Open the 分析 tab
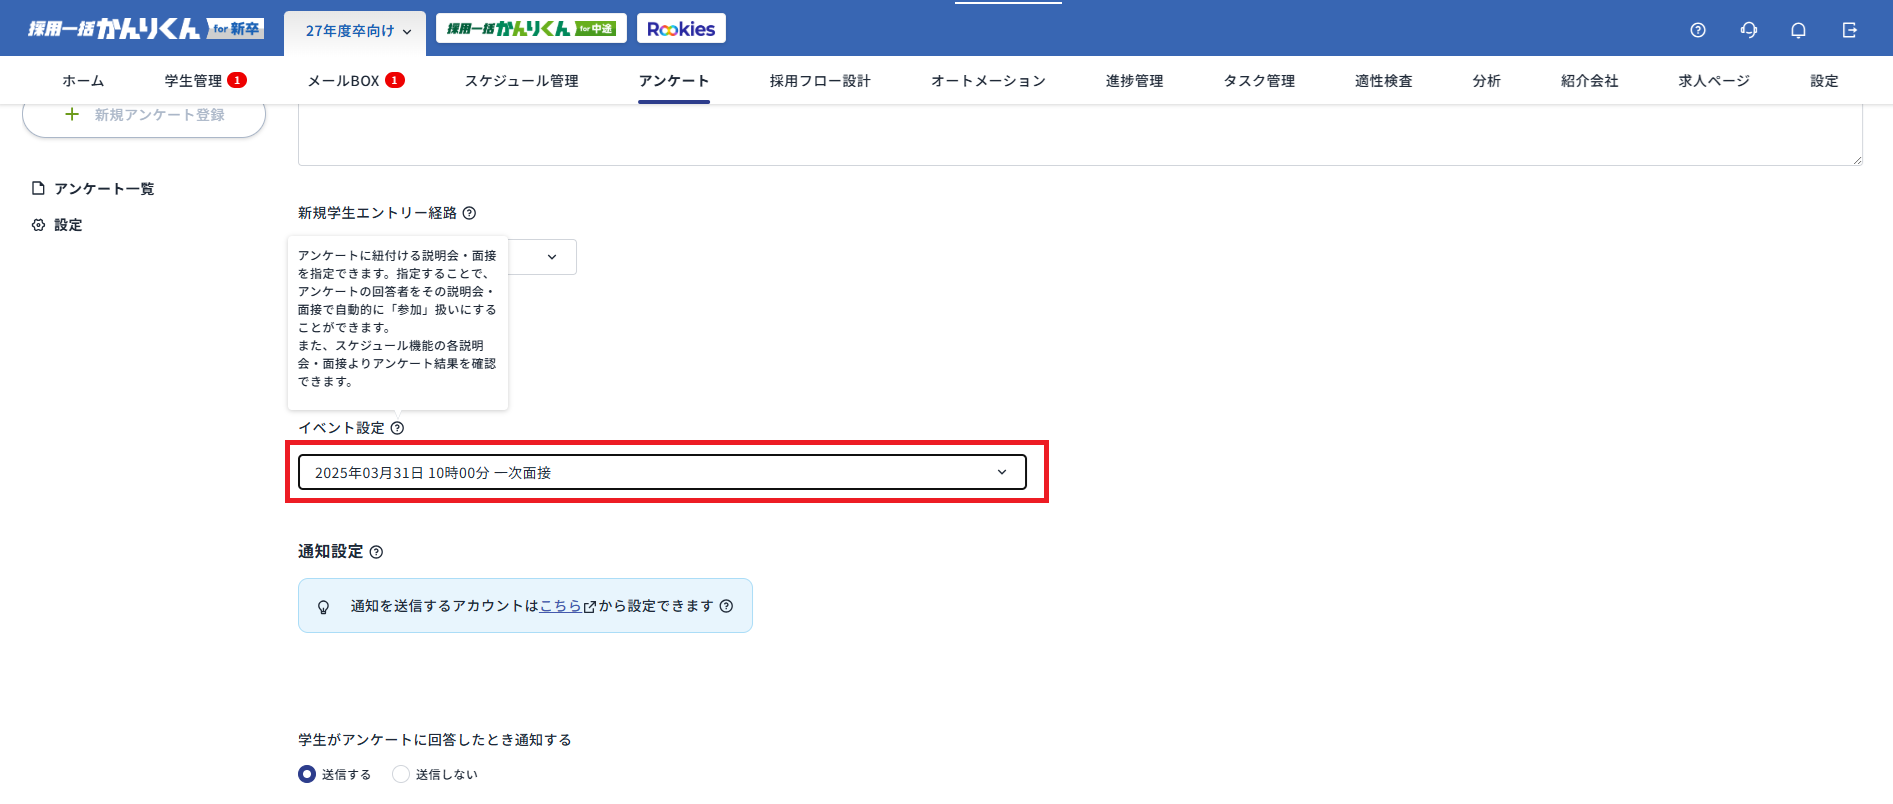This screenshot has width=1893, height=804. (x=1486, y=81)
